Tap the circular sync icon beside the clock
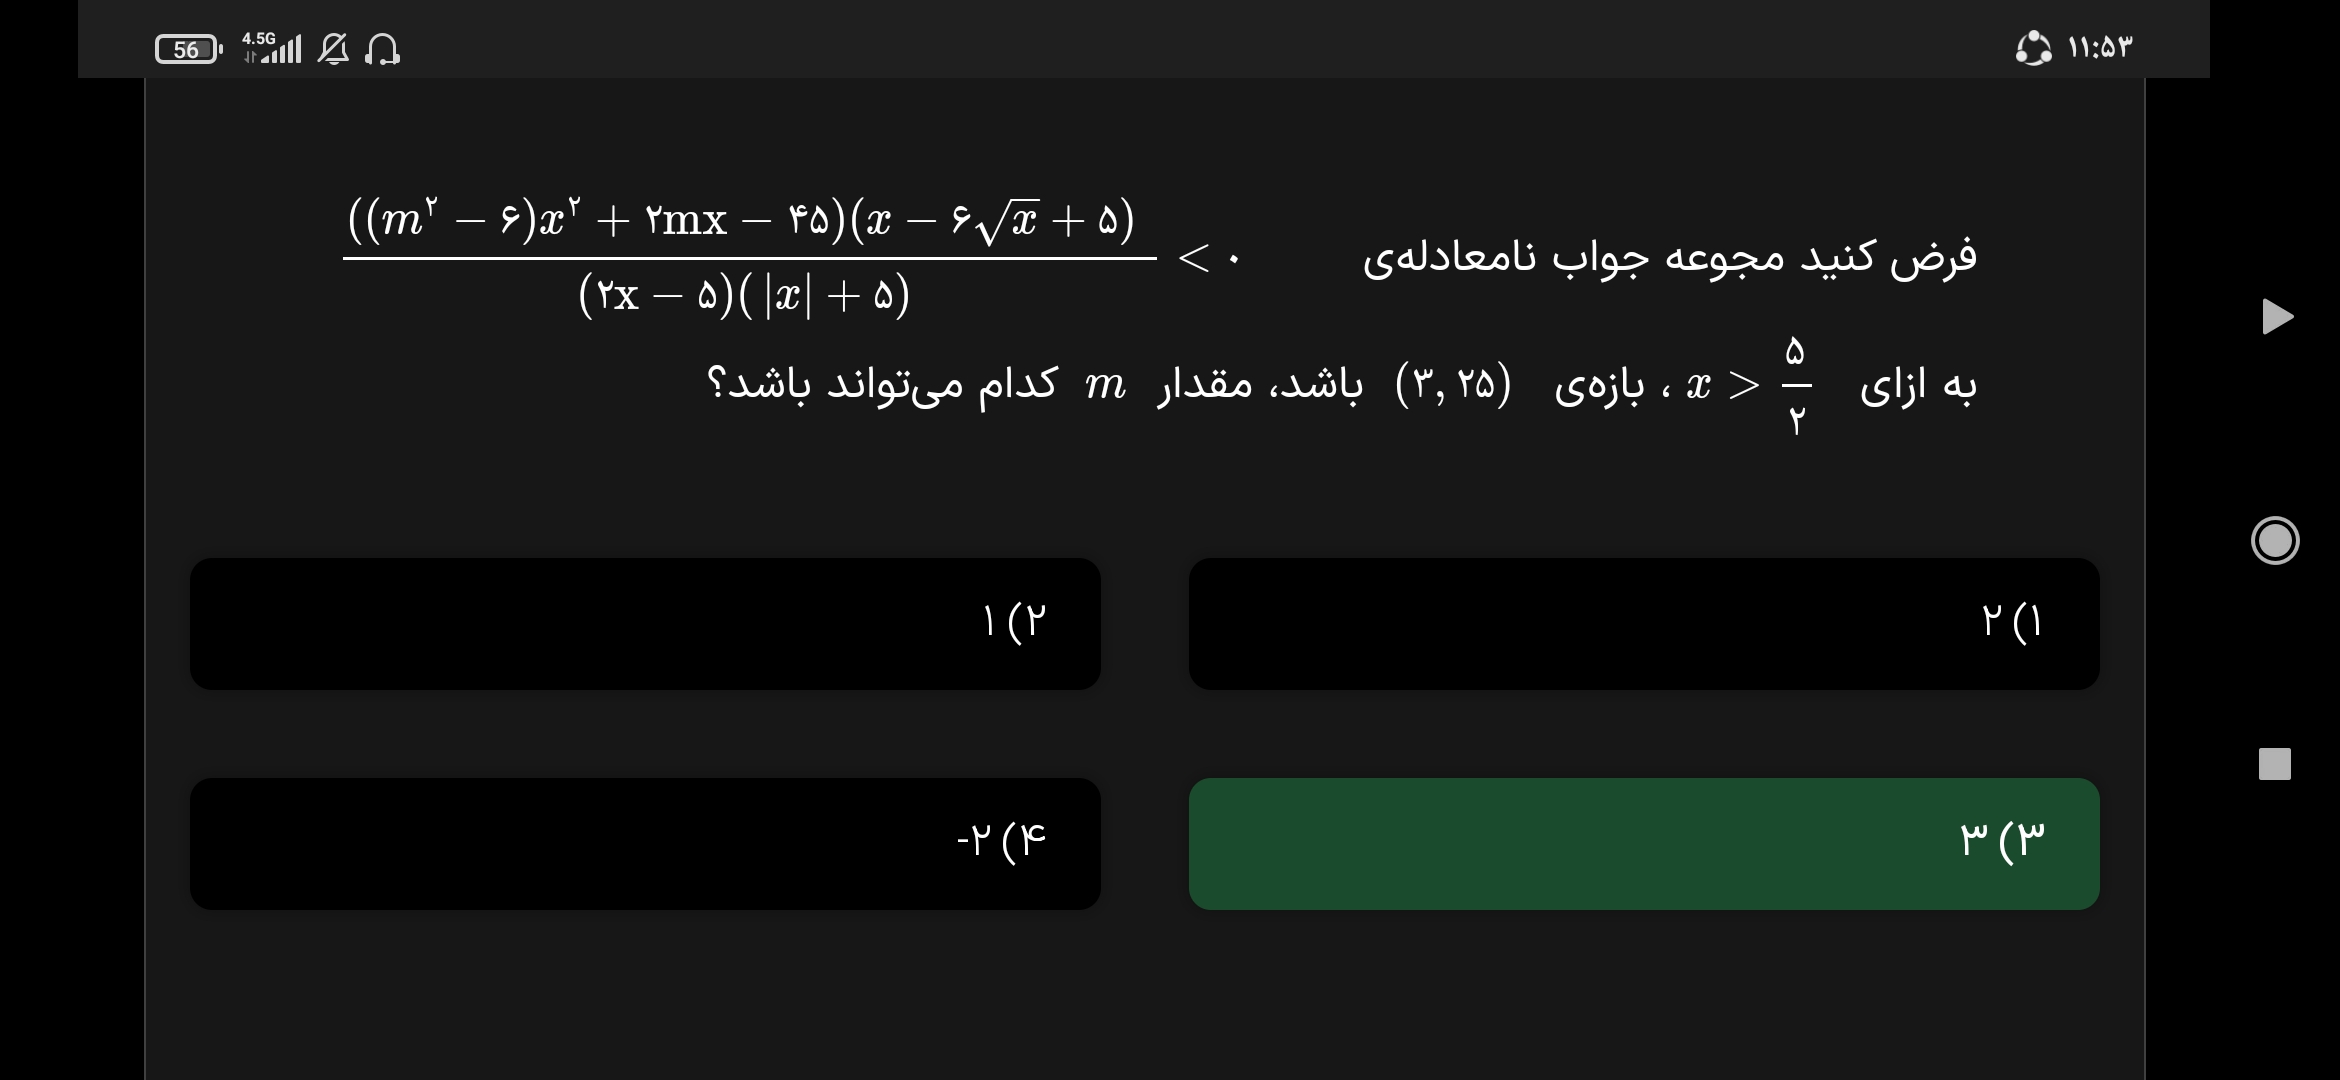 (2033, 48)
